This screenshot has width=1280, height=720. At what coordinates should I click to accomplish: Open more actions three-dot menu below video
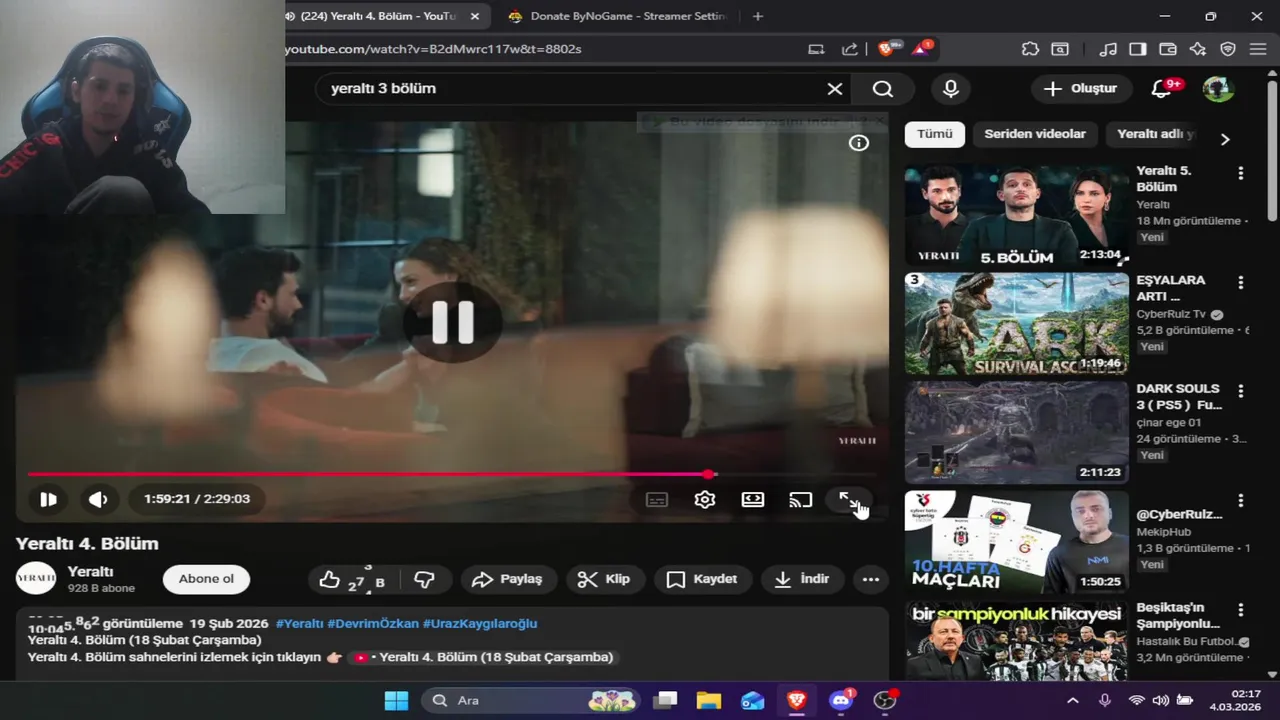(x=871, y=579)
